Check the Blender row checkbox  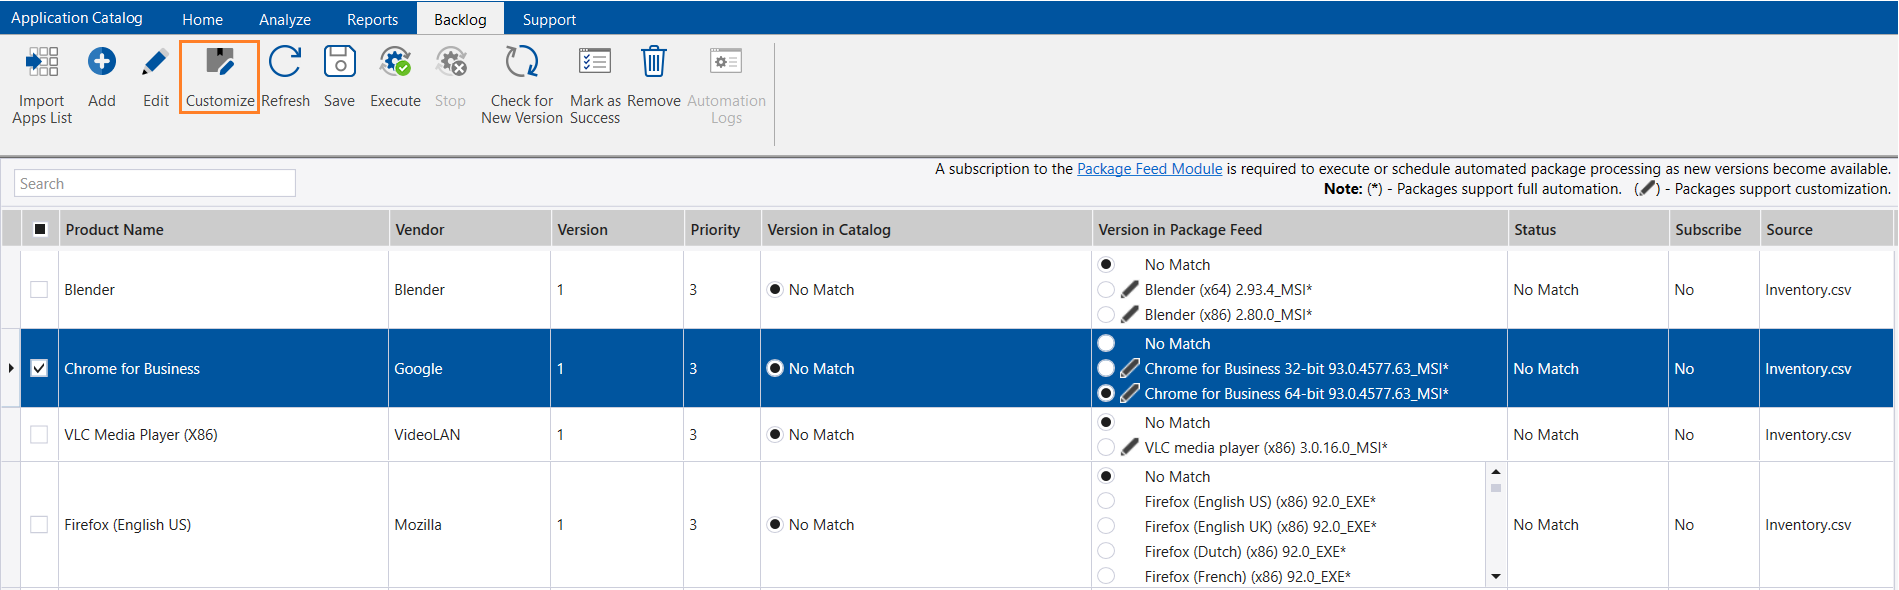39,289
